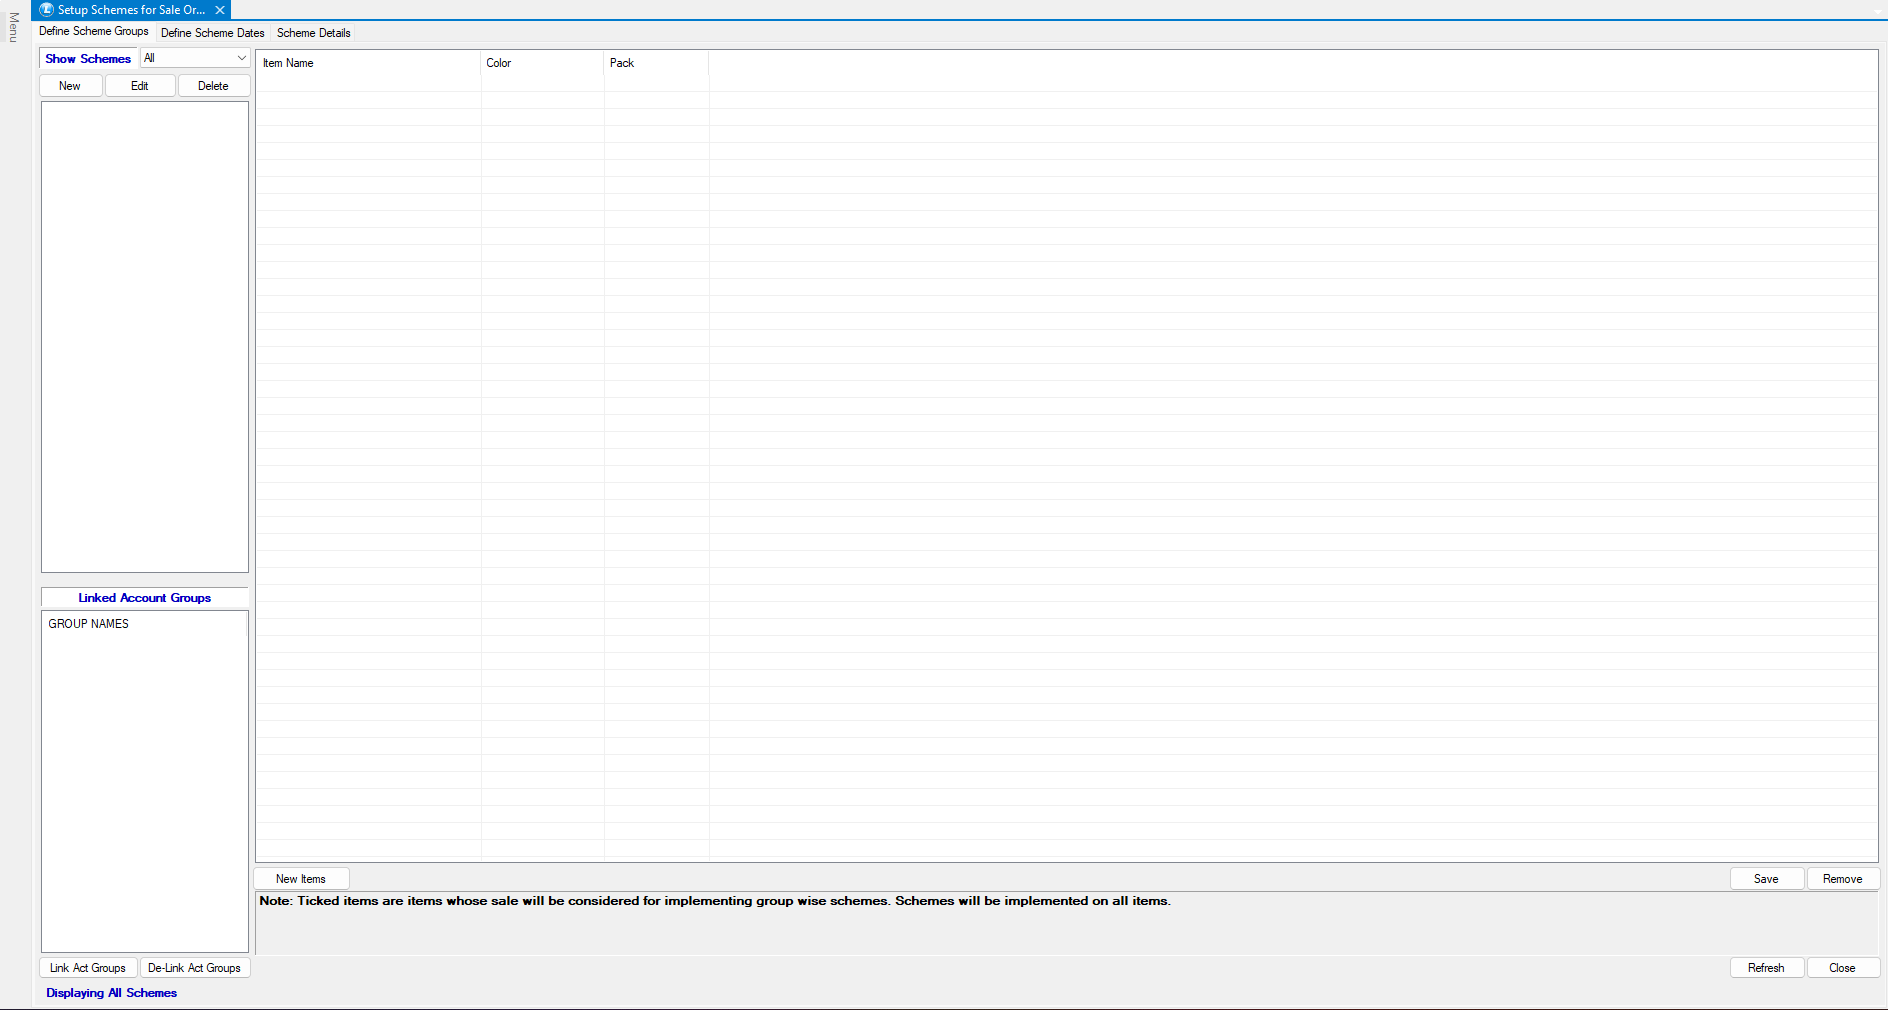
Task: Add items using the New Items button
Action: (301, 879)
